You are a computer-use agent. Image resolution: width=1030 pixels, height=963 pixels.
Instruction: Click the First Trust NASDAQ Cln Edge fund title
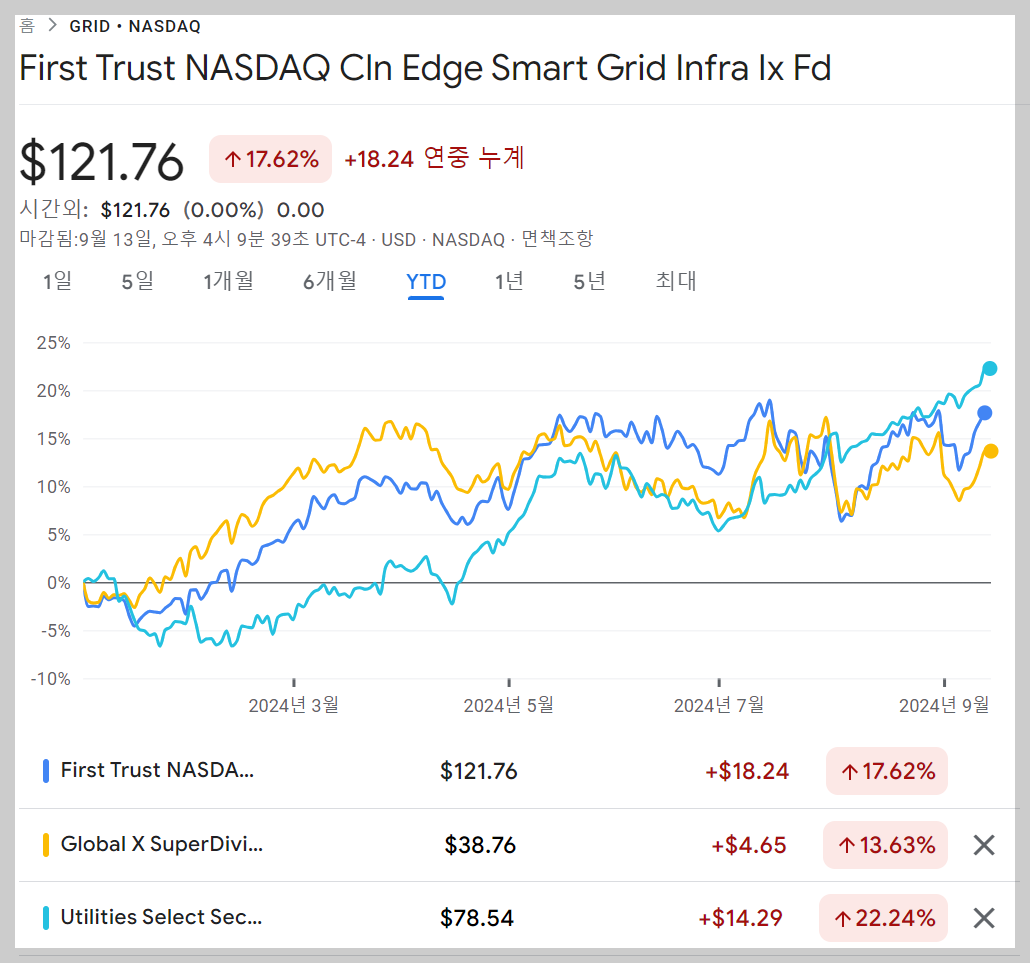[426, 68]
